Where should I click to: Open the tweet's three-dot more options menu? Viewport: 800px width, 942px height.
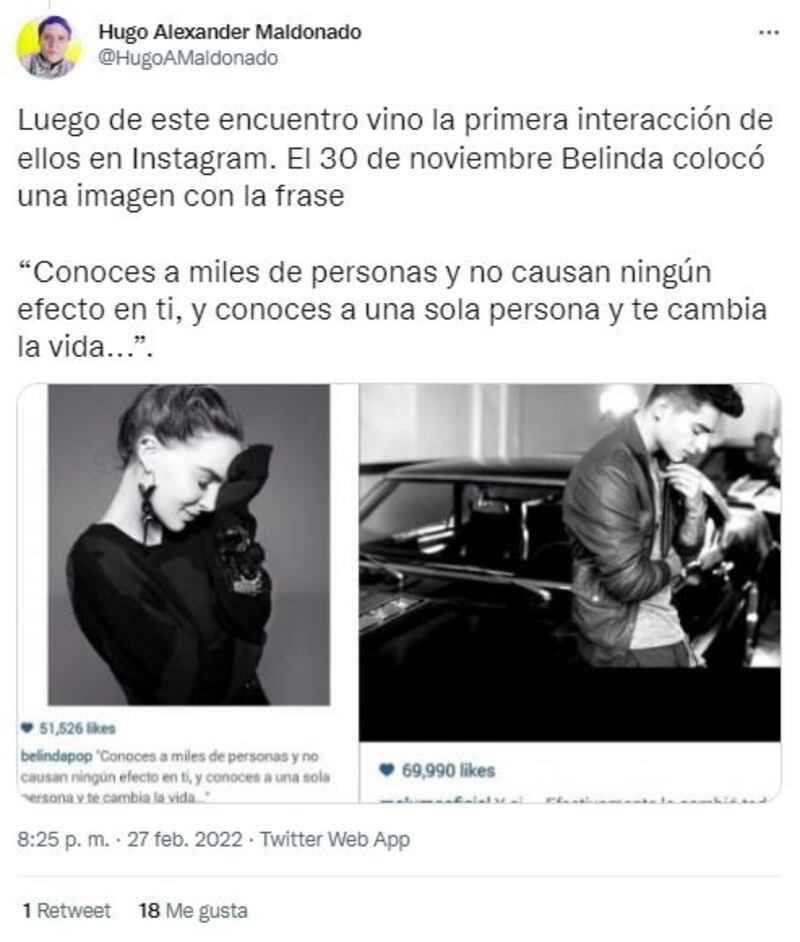(x=769, y=32)
